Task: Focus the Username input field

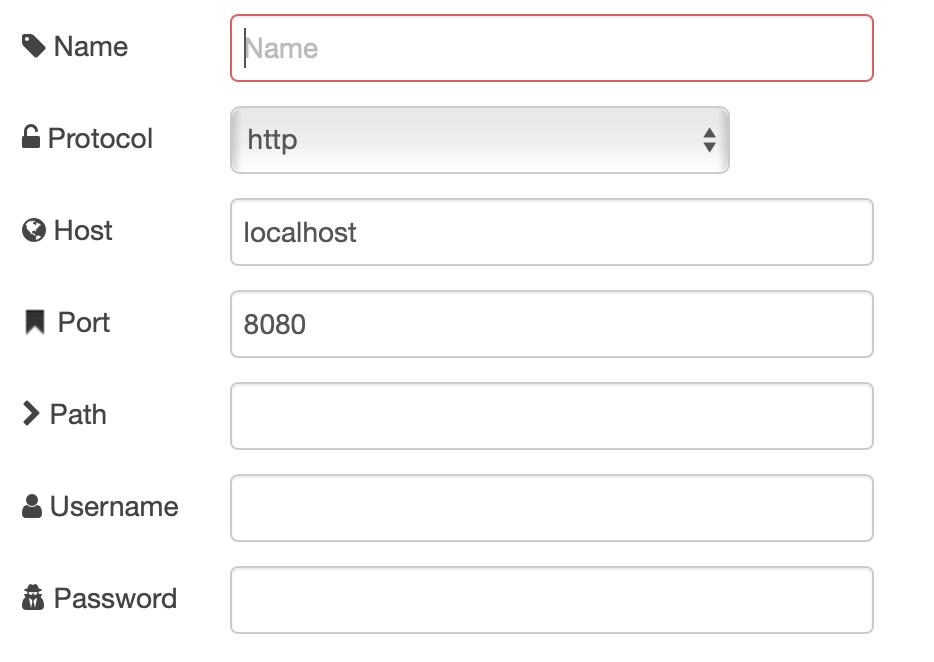Action: (551, 508)
